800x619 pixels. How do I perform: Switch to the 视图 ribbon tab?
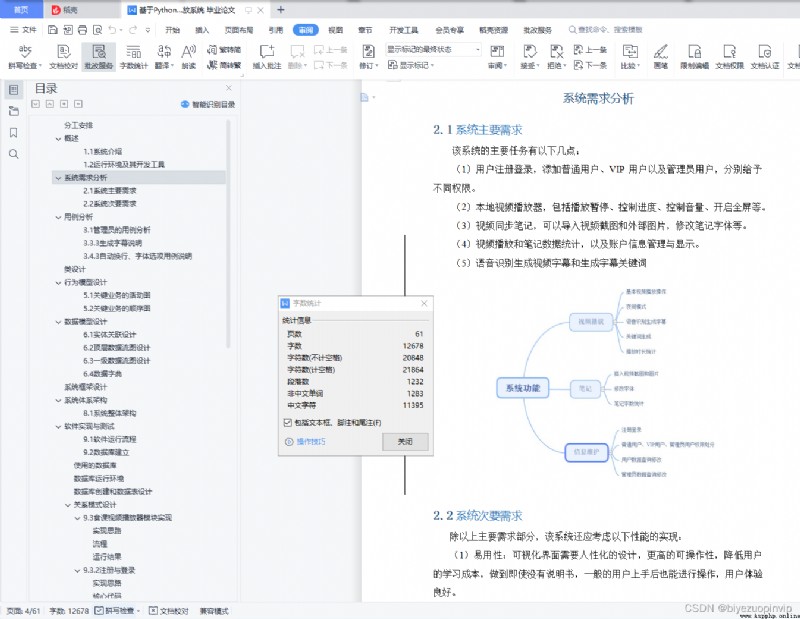335,30
